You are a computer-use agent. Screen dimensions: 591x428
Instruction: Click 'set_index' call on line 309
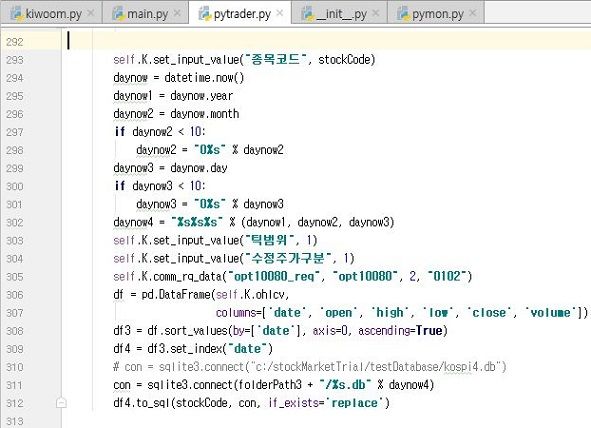coord(196,349)
